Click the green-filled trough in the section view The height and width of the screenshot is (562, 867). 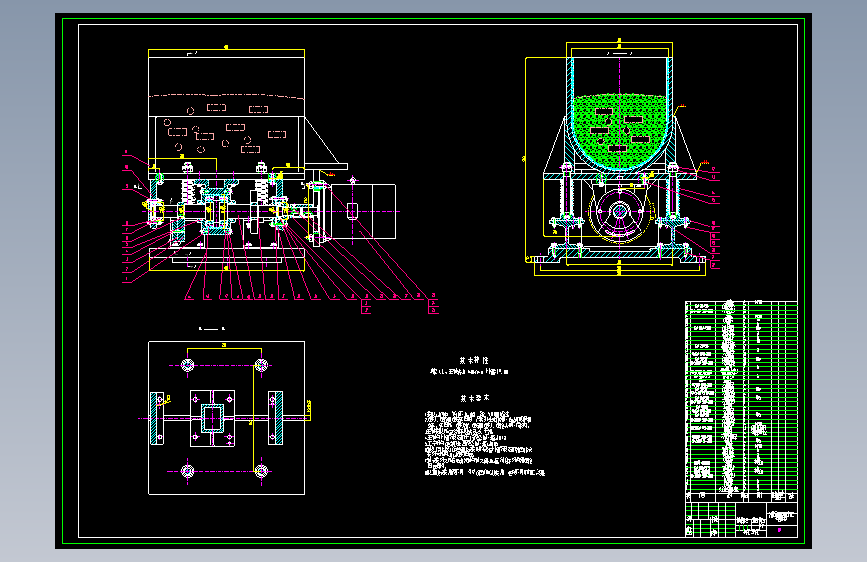pyautogui.click(x=620, y=131)
